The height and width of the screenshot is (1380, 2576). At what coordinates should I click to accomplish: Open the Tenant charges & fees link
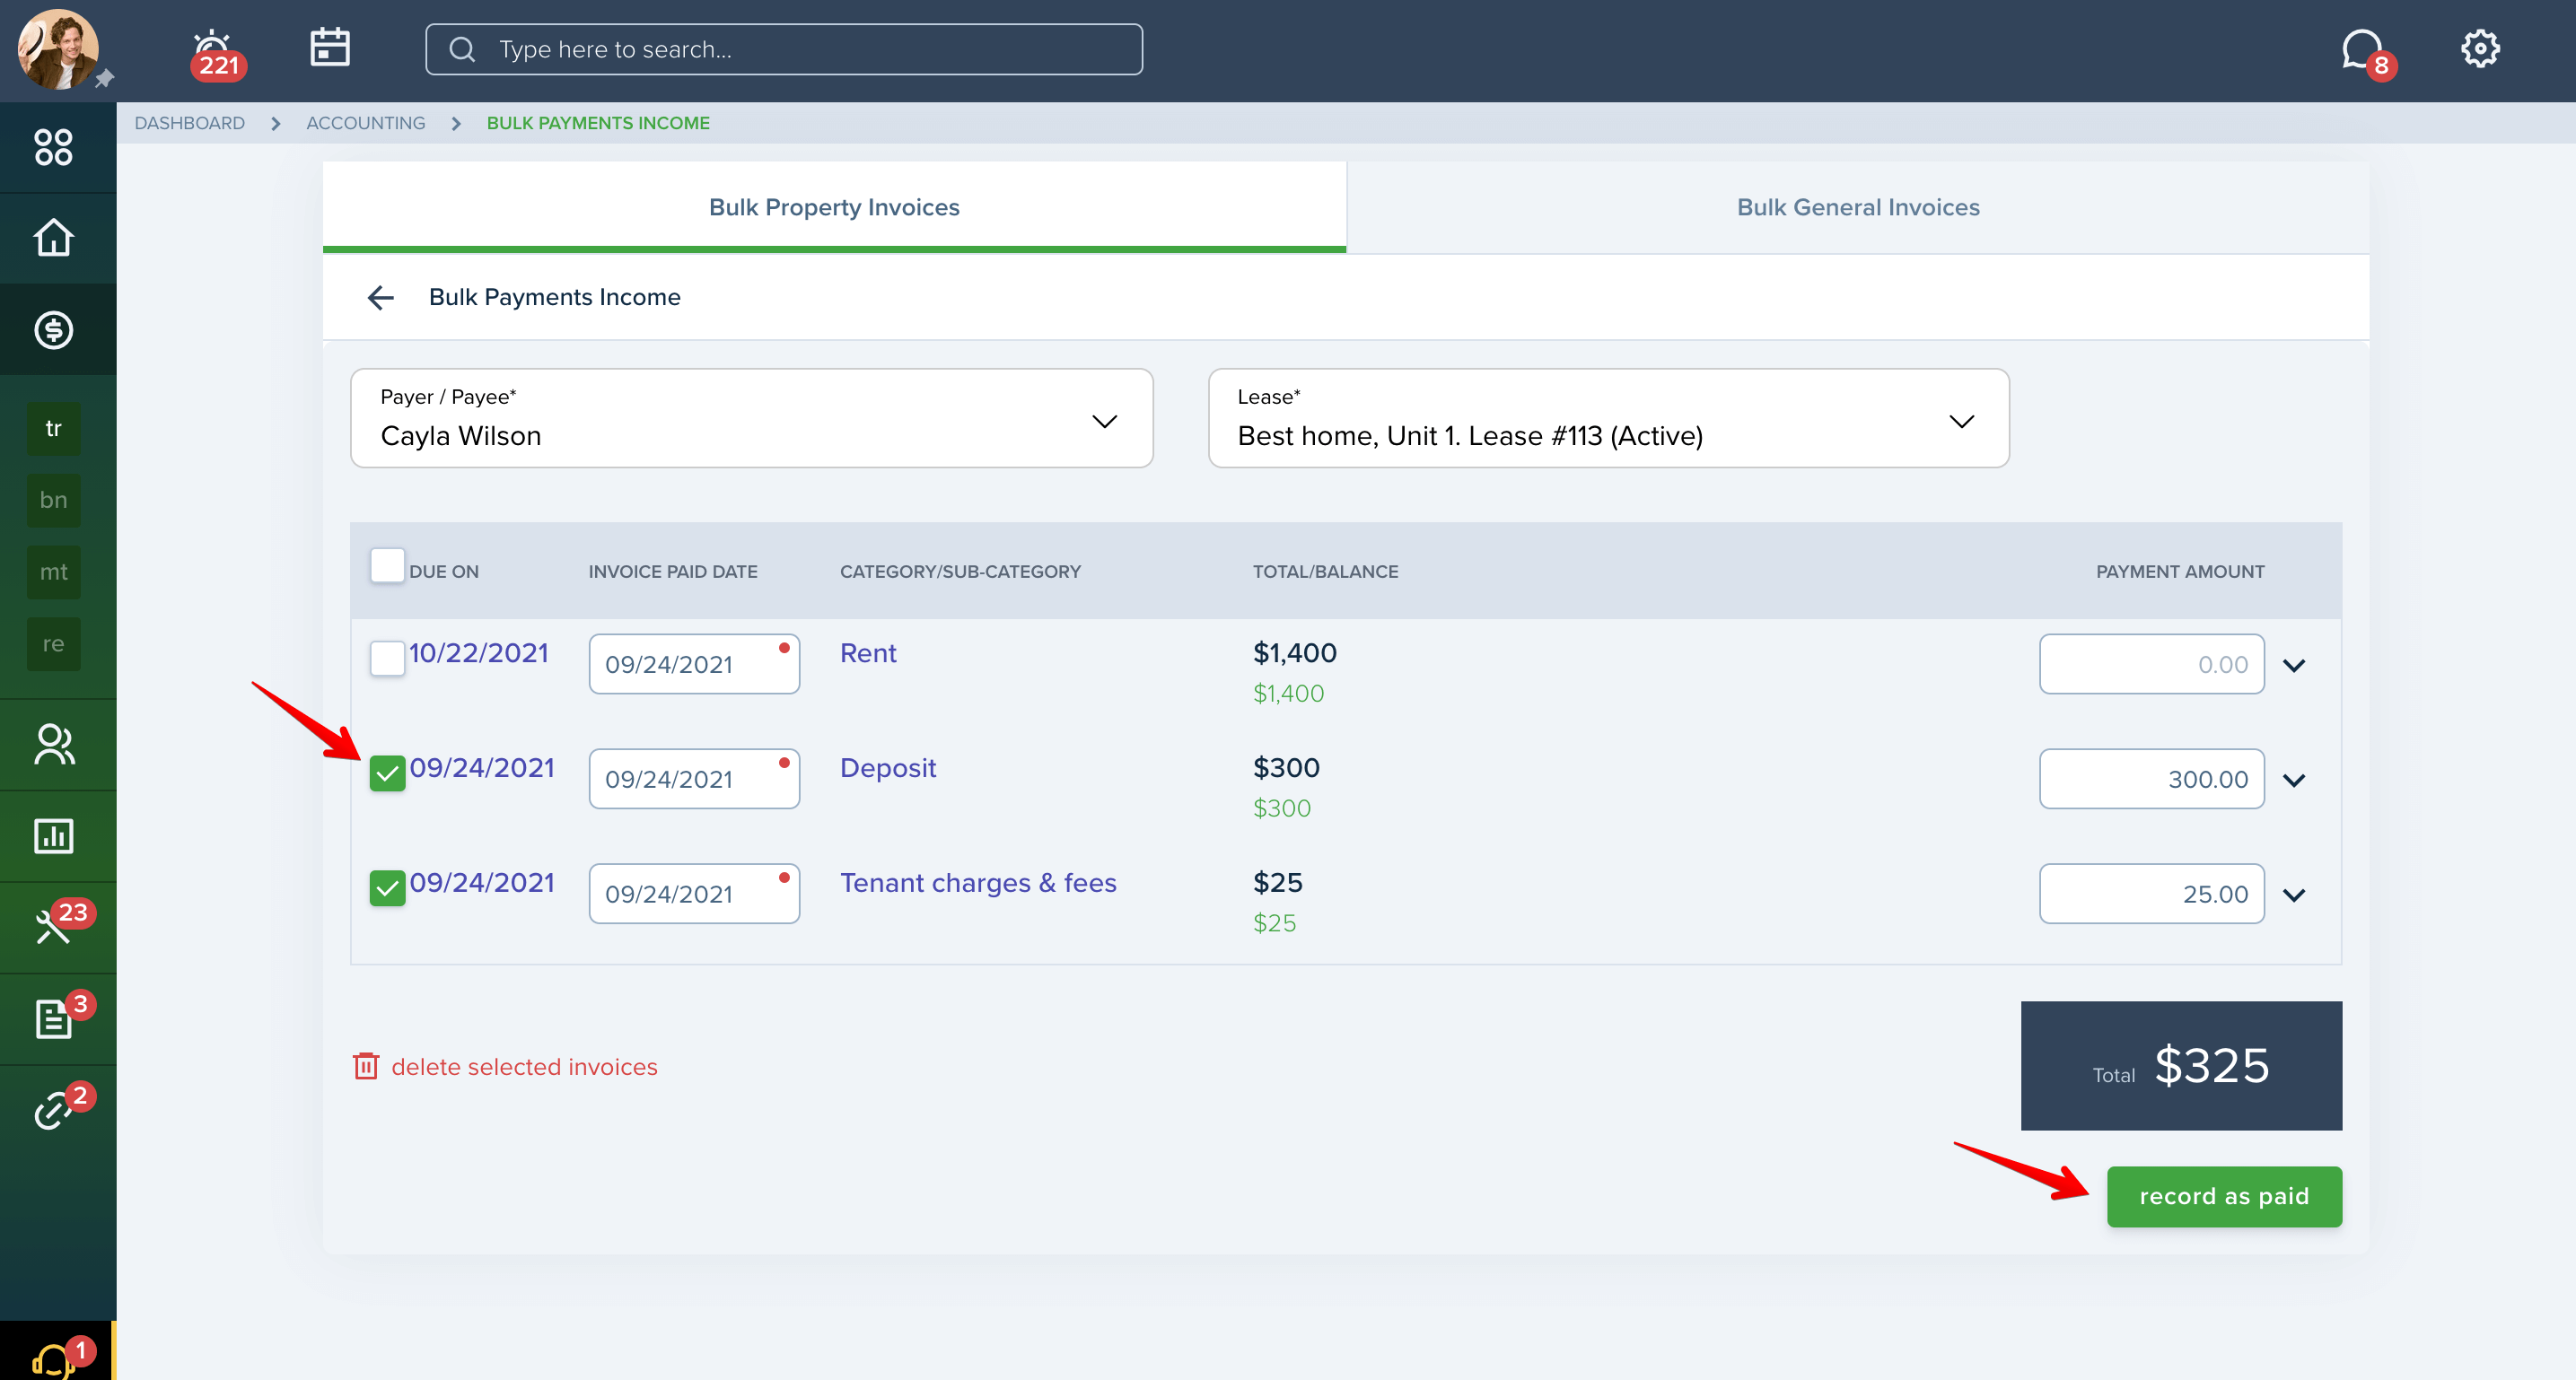(978, 883)
